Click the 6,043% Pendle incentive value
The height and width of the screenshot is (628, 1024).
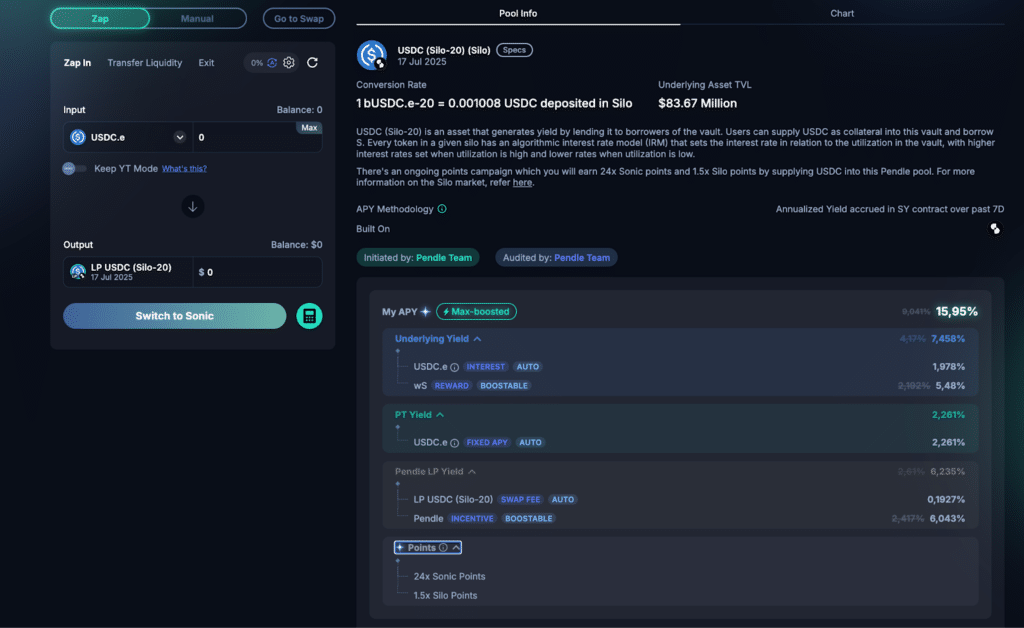coord(949,518)
